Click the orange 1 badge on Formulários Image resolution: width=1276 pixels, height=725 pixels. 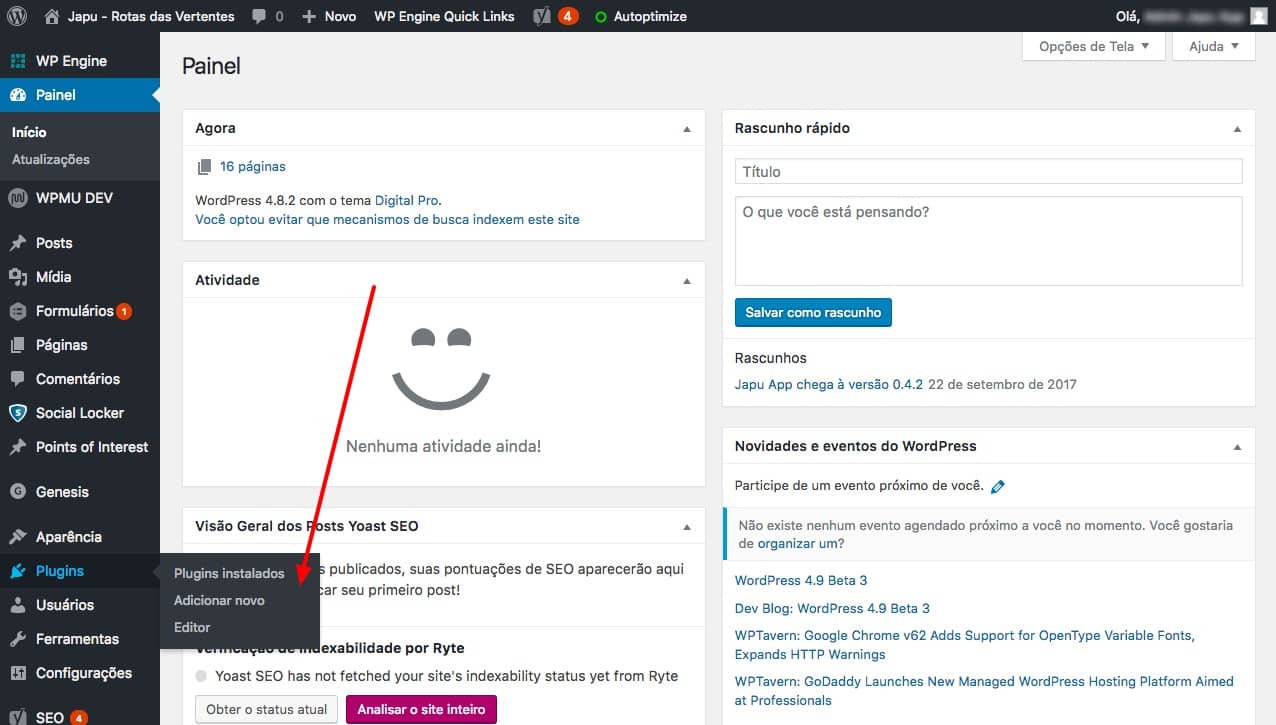[x=124, y=311]
